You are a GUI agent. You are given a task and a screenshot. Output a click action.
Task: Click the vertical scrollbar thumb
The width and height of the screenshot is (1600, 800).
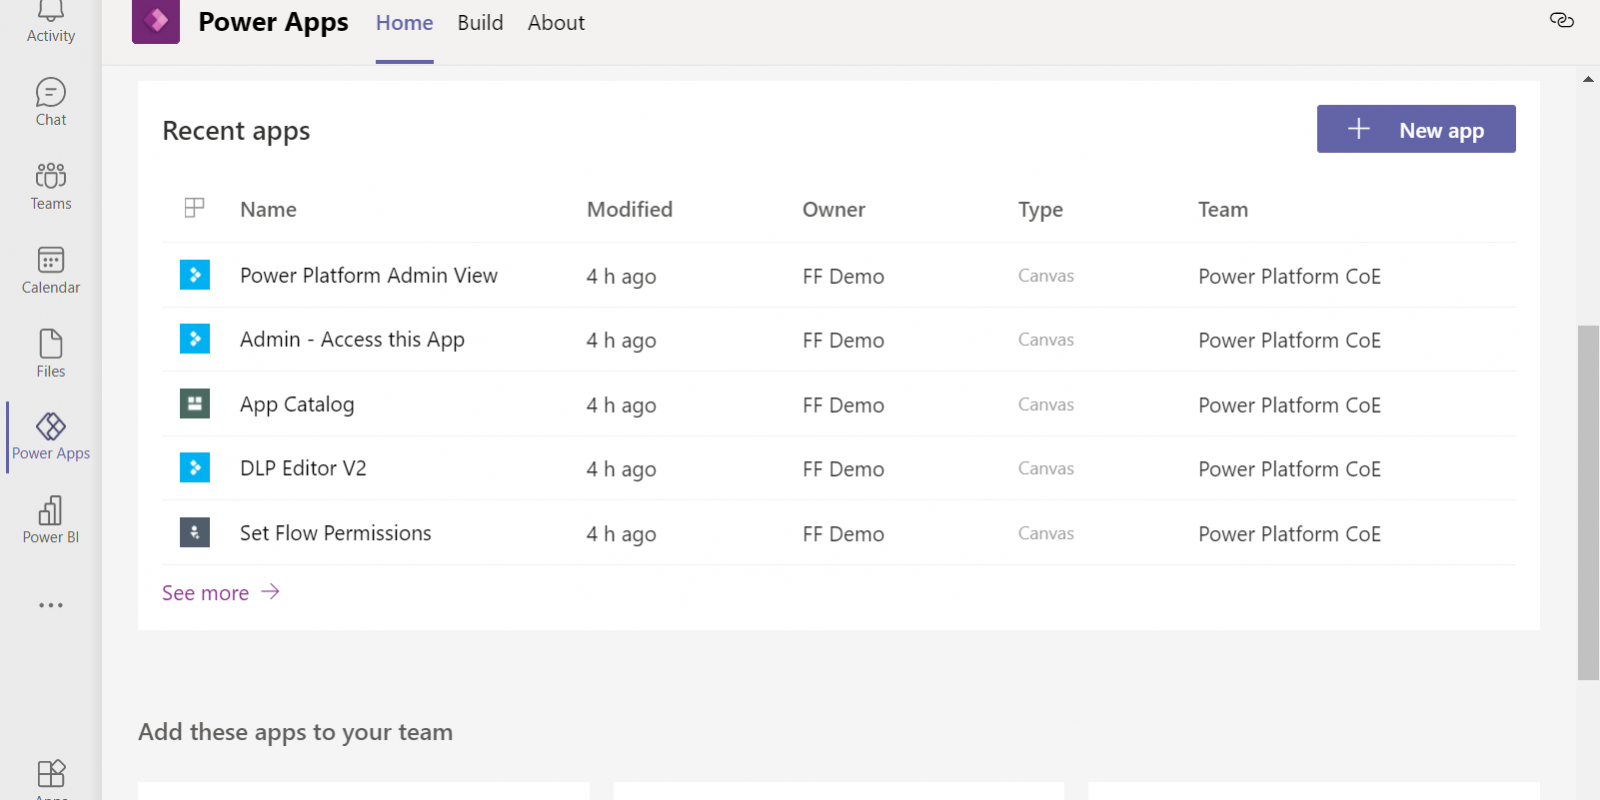(x=1588, y=502)
